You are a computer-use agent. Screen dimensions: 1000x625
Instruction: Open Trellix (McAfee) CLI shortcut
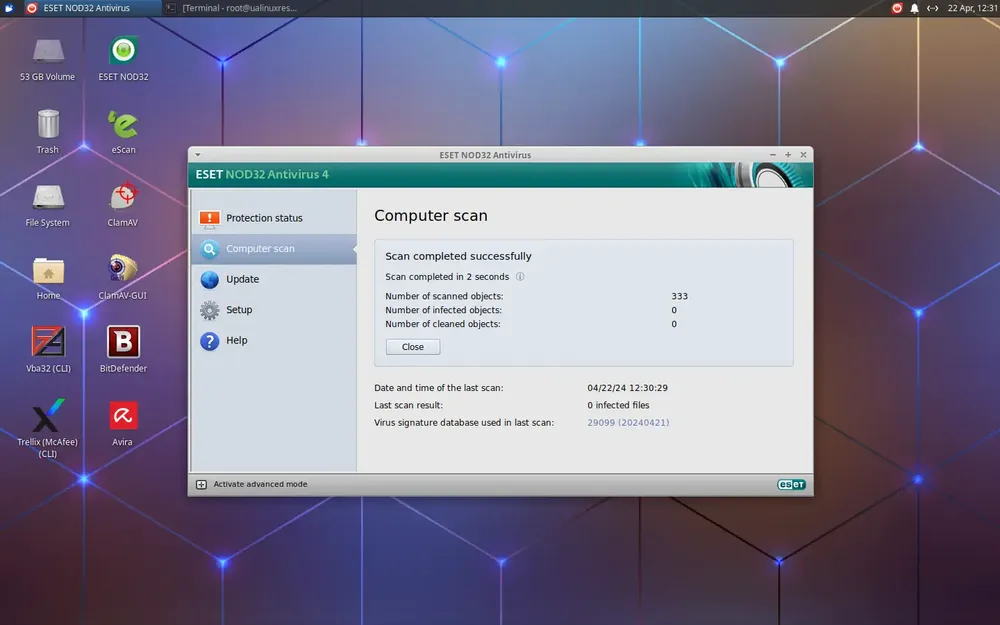tap(47, 428)
